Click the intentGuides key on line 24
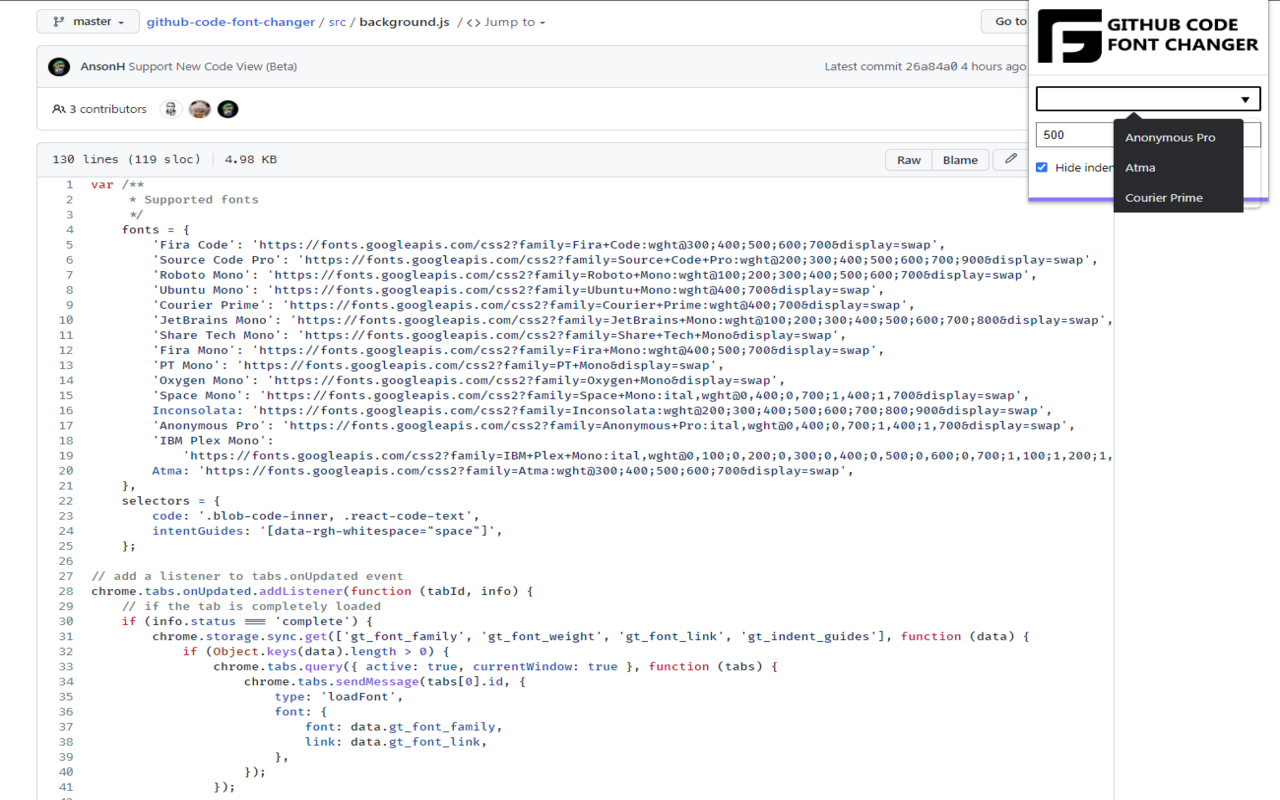 click(198, 531)
